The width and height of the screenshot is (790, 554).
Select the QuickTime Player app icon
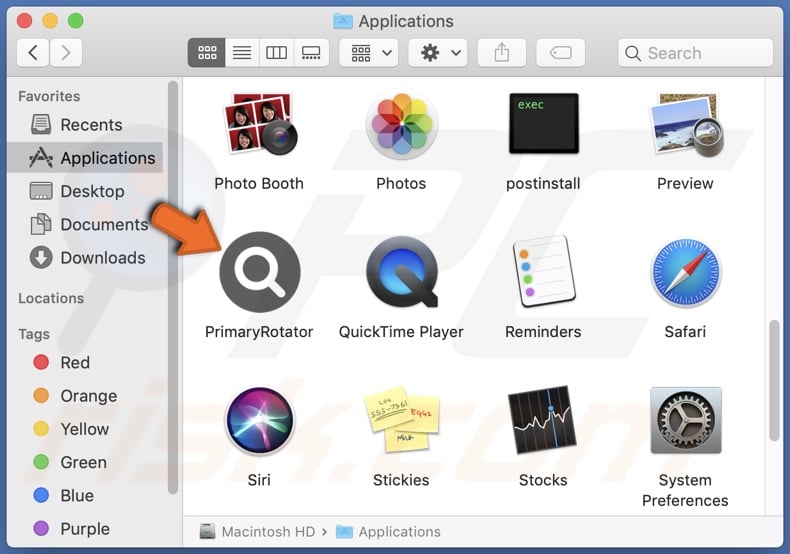pyautogui.click(x=402, y=272)
